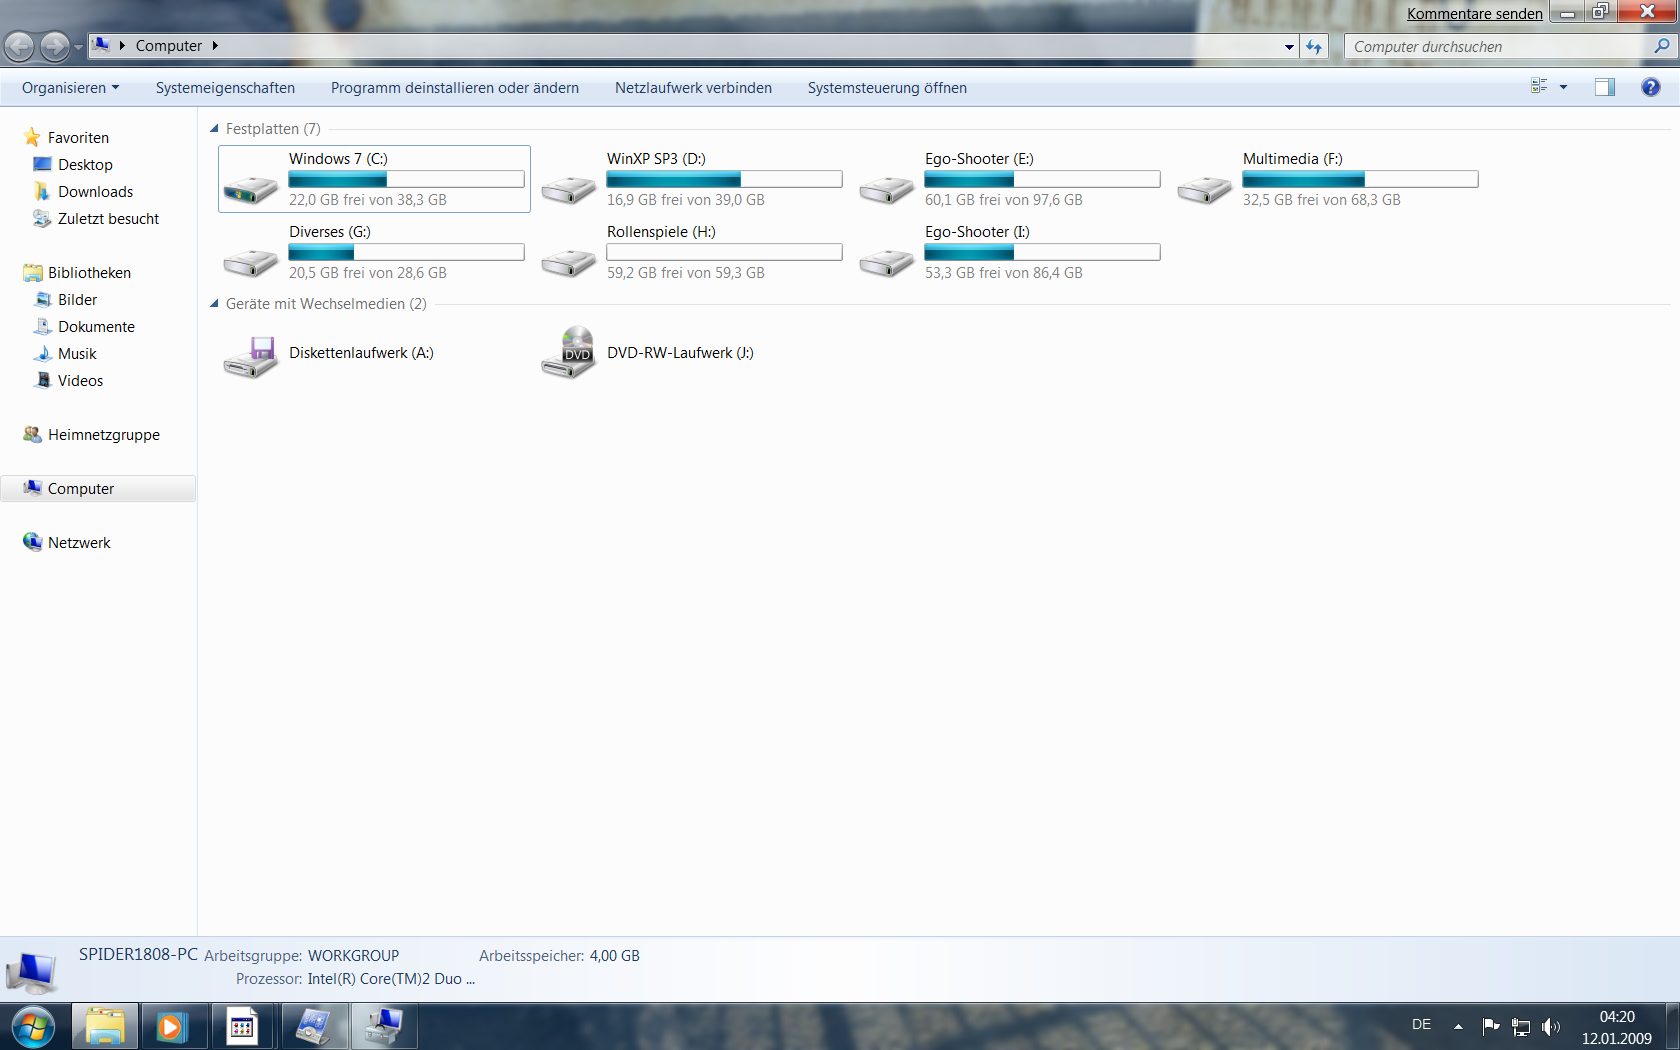Click the '16,9 GB frei von 39,0 GB' text
This screenshot has height=1050, width=1680.
pos(686,200)
